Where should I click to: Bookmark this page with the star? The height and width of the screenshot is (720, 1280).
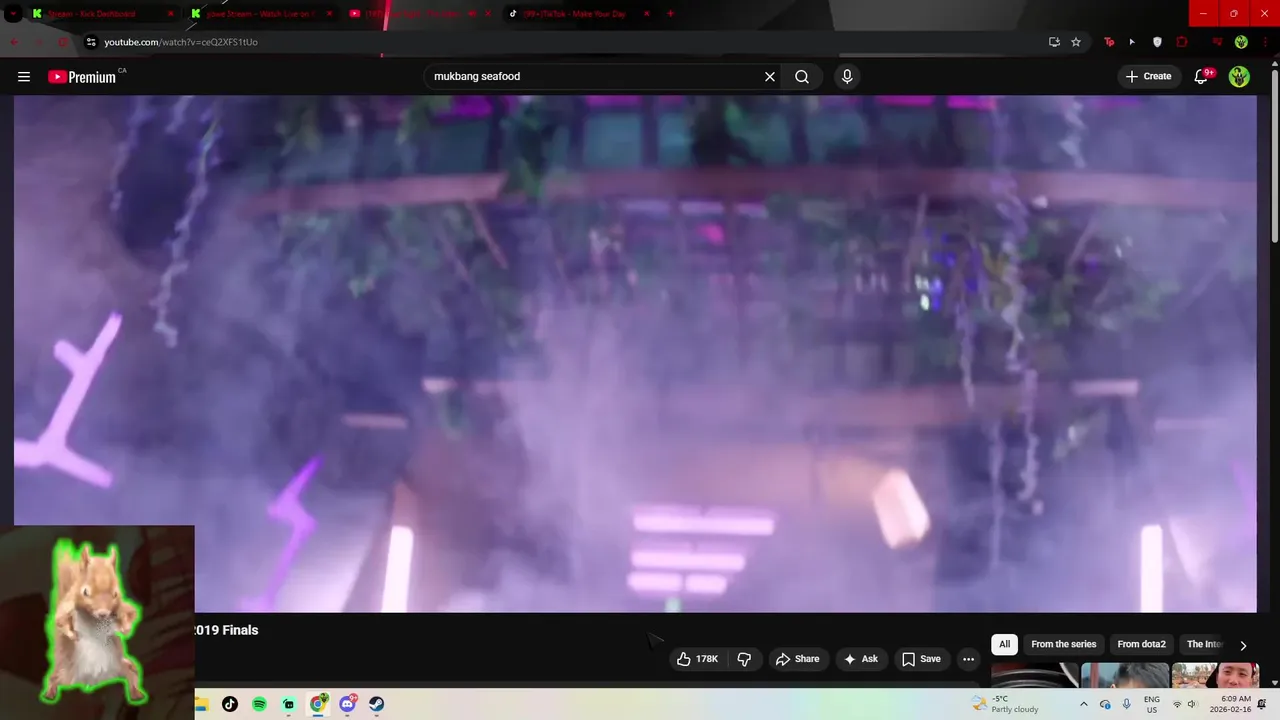[x=1076, y=42]
